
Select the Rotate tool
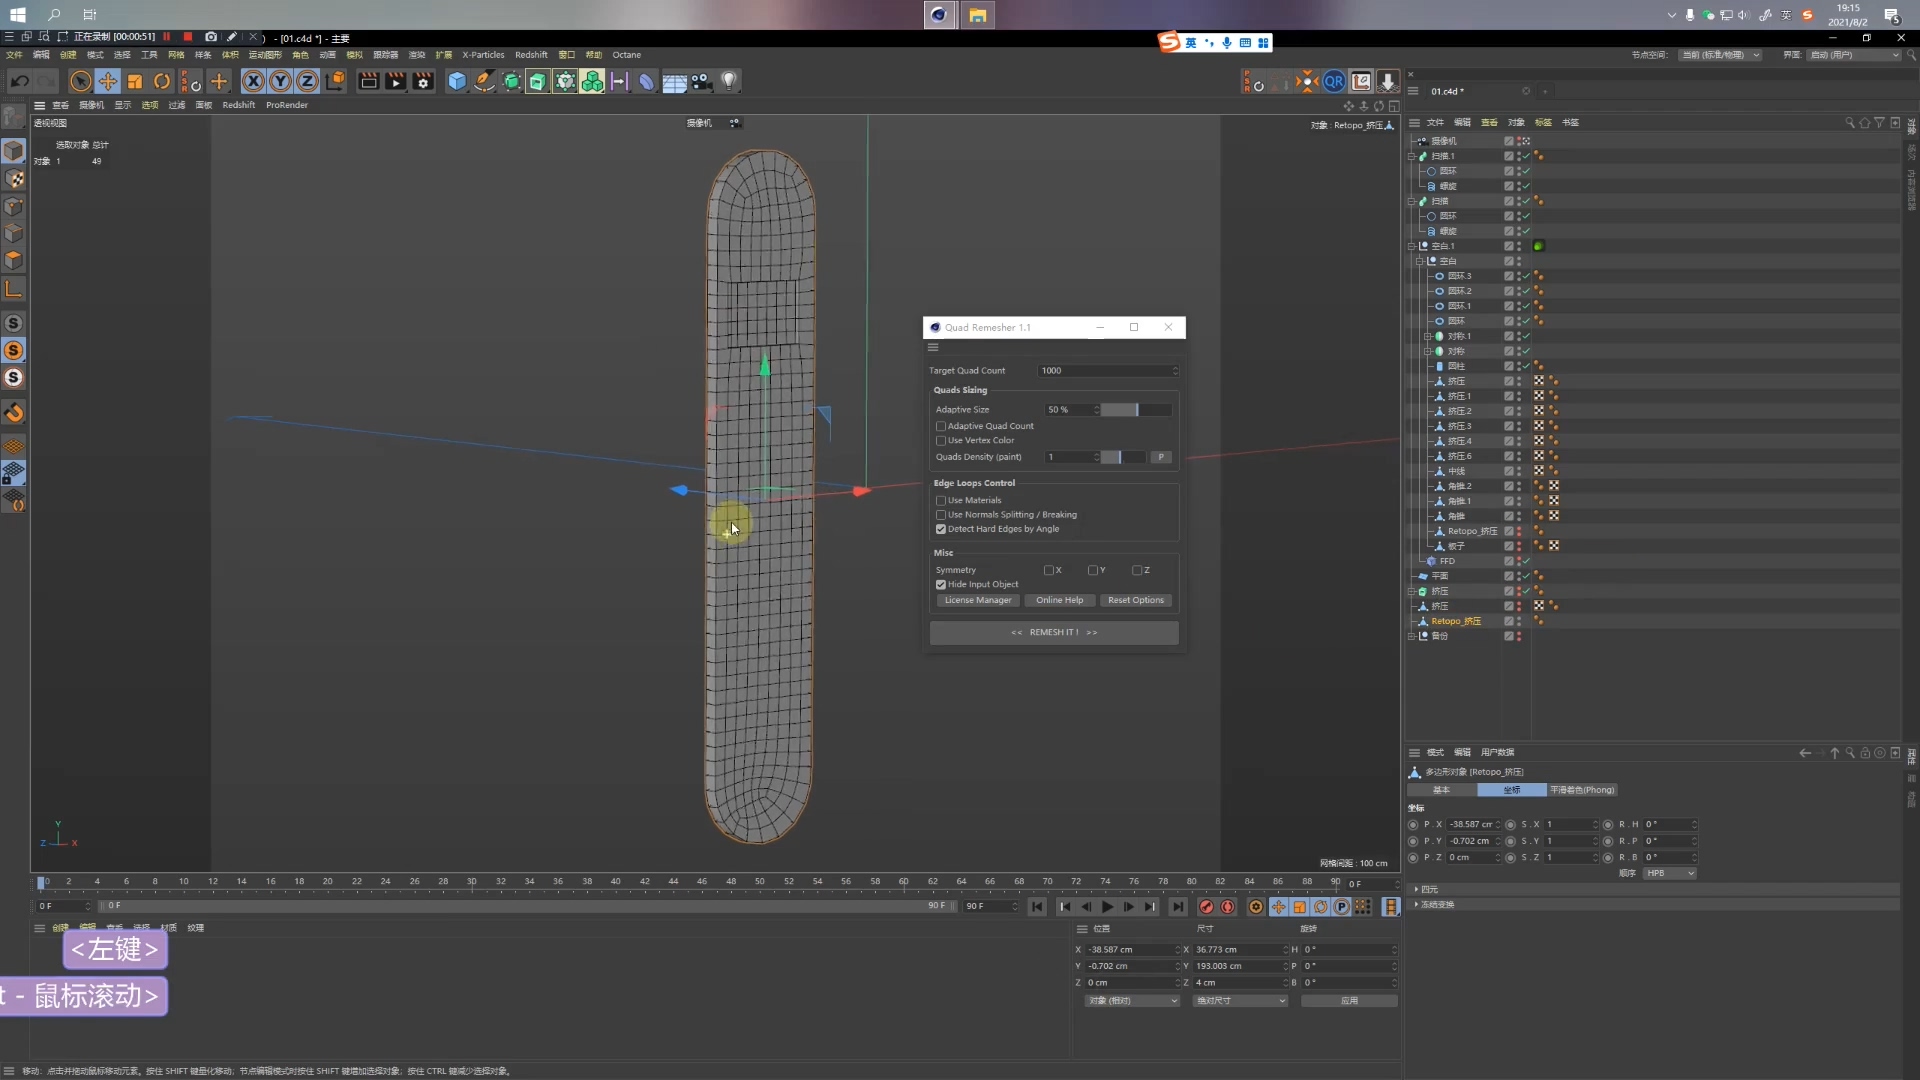162,81
